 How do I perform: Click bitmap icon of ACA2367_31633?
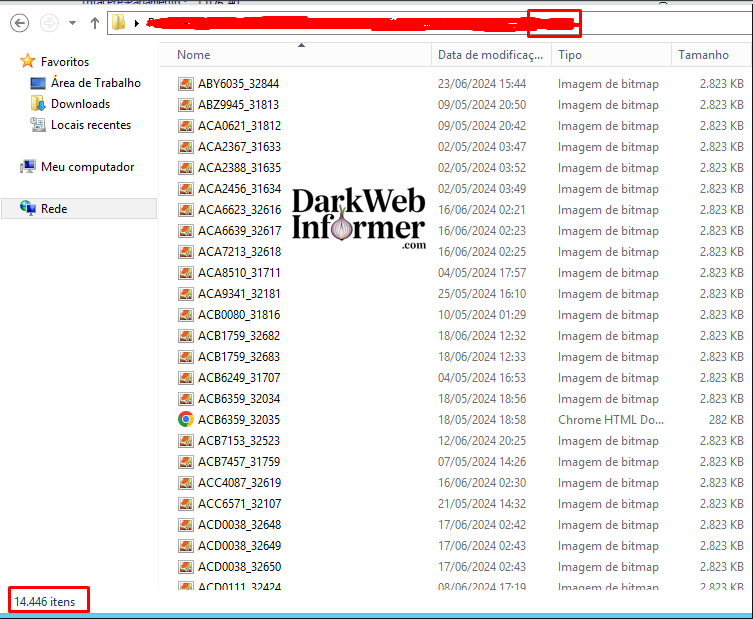(x=186, y=147)
